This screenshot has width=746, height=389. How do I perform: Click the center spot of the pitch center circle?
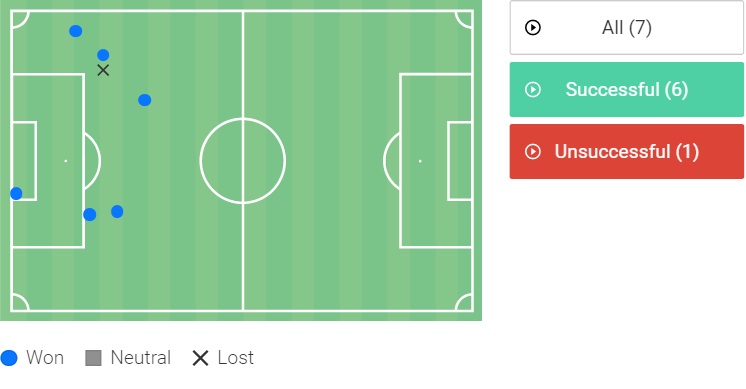point(243,161)
